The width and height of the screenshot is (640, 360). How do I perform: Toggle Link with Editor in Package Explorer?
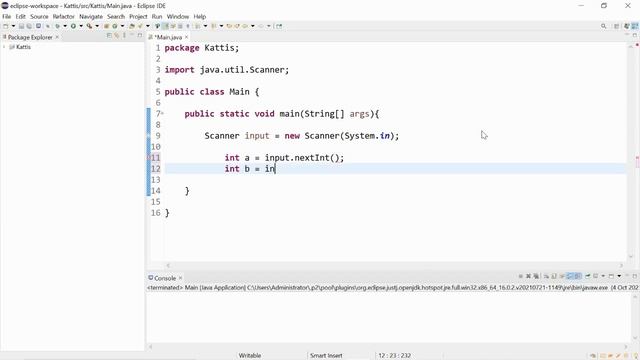click(116, 36)
